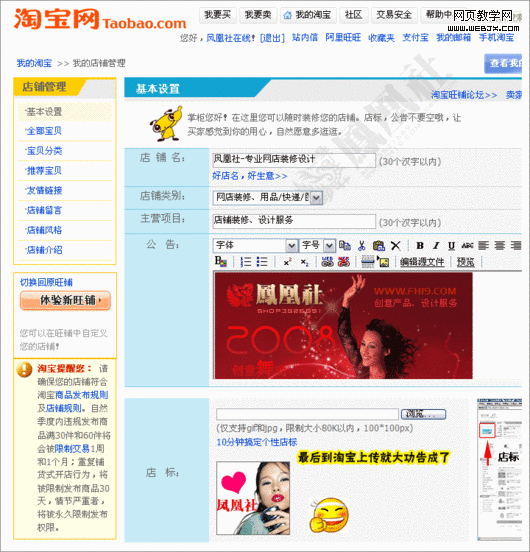This screenshot has height=552, width=530.
Task: Insert a web hyperlink
Action: pyautogui.click(x=327, y=262)
